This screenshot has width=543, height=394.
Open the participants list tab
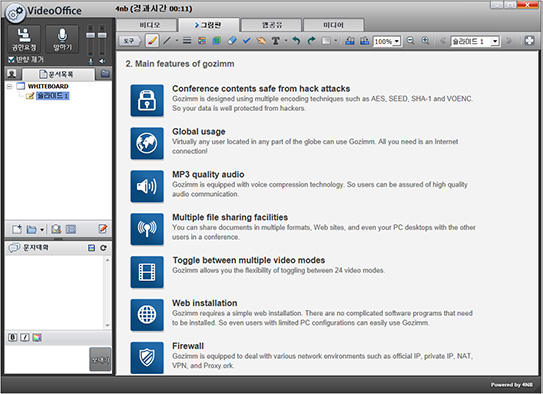coord(12,74)
